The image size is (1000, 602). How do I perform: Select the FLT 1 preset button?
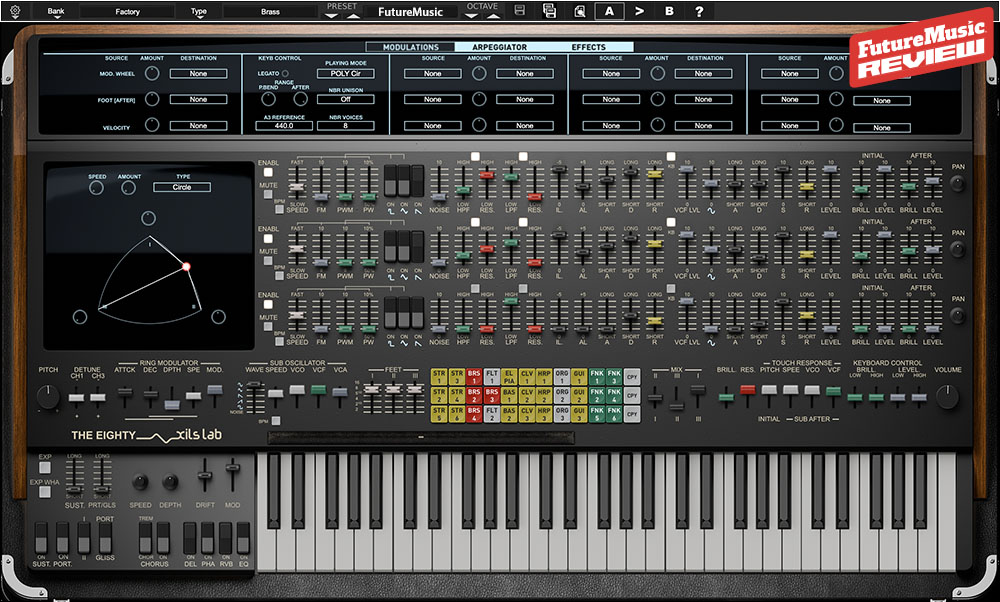click(x=491, y=376)
